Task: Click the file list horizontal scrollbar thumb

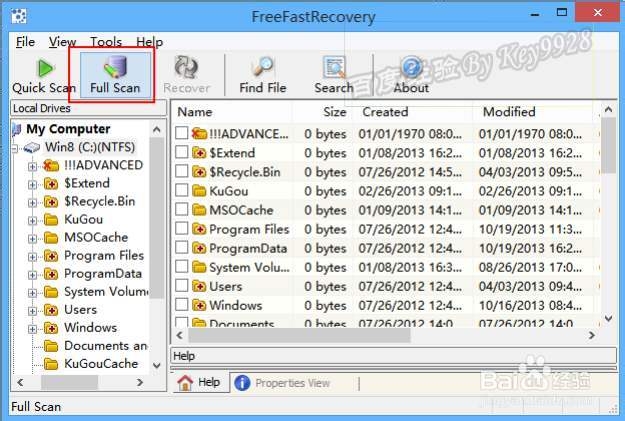Action: pyautogui.click(x=299, y=336)
